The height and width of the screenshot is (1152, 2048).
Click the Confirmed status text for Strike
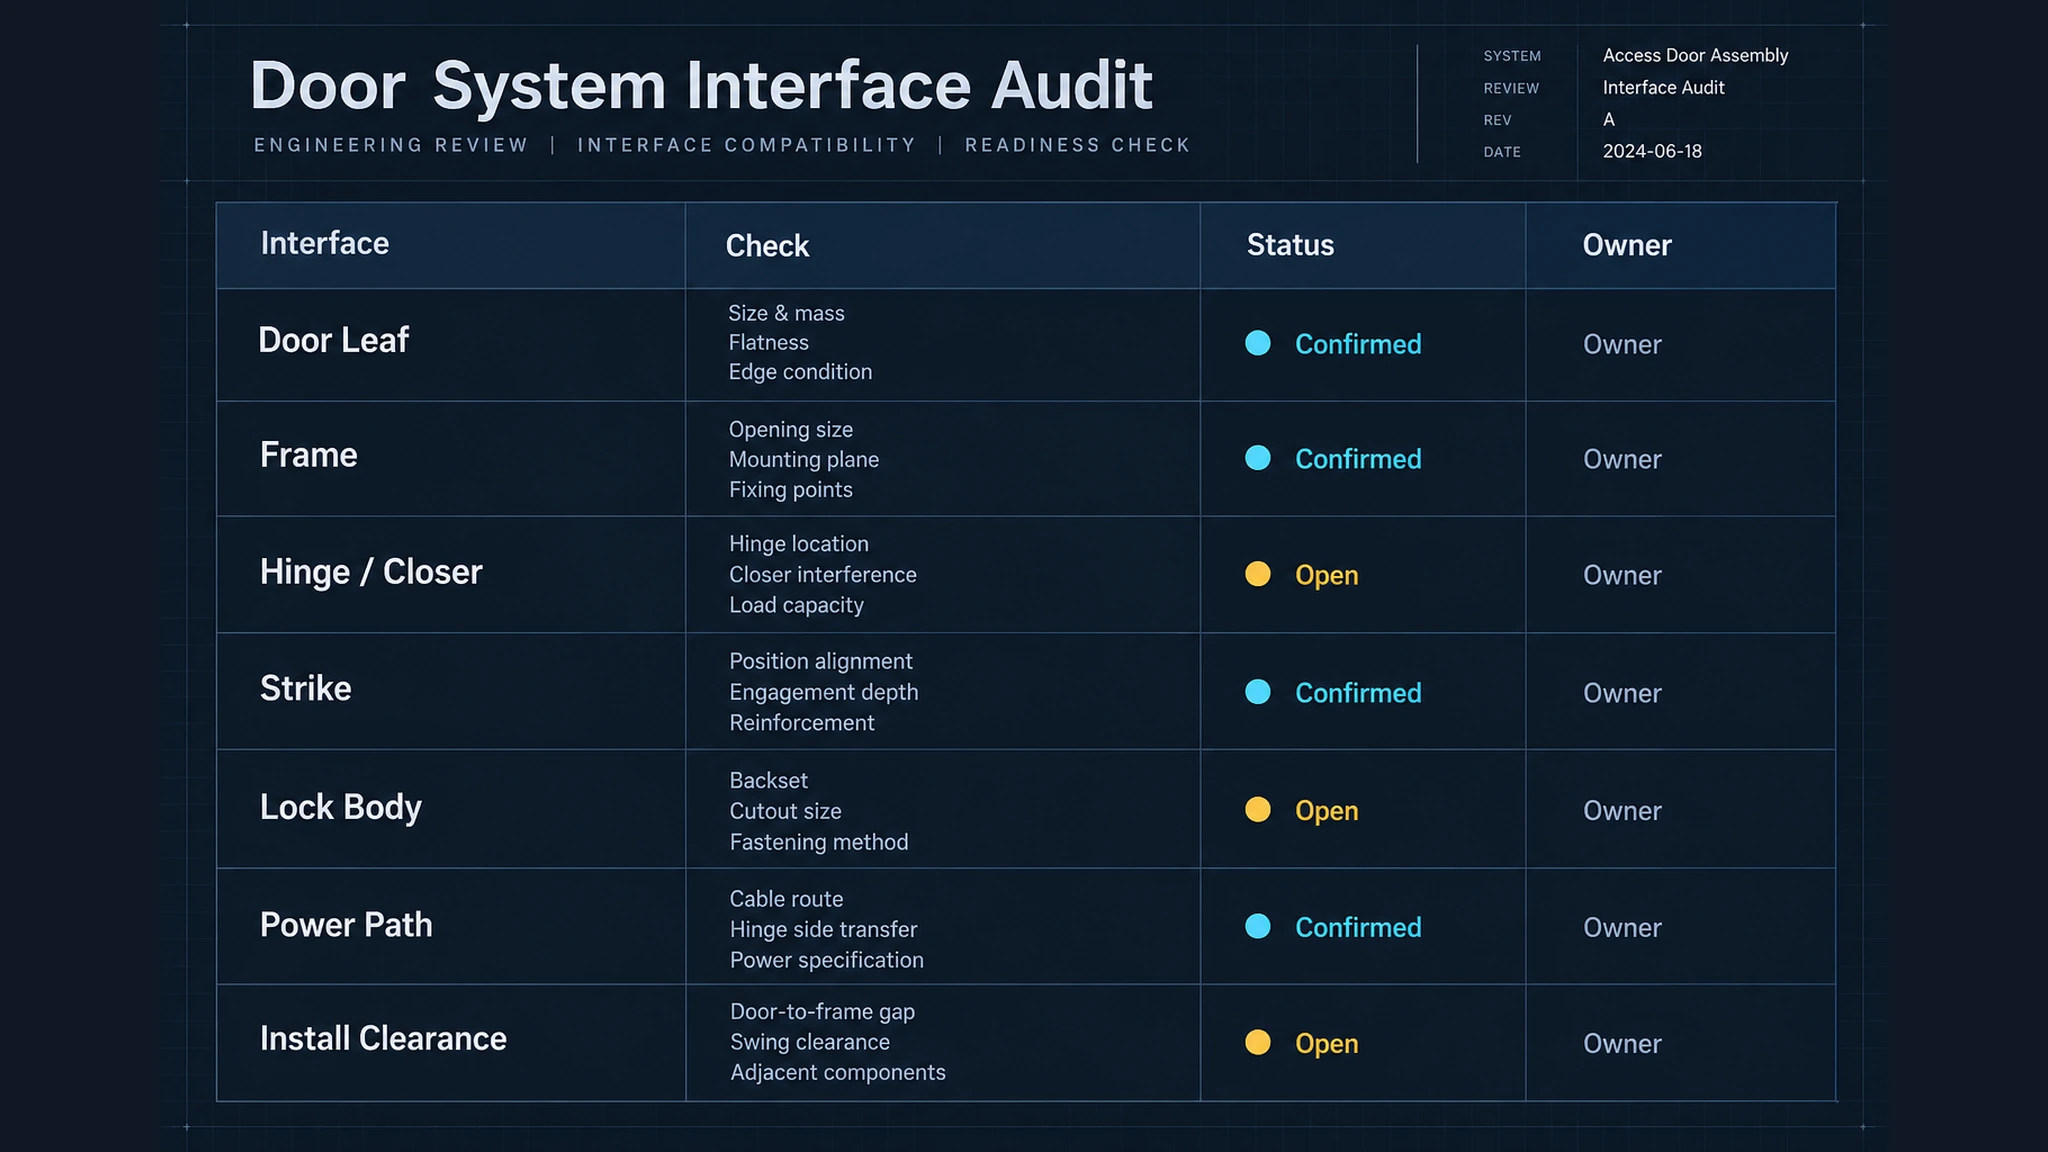tap(1358, 693)
